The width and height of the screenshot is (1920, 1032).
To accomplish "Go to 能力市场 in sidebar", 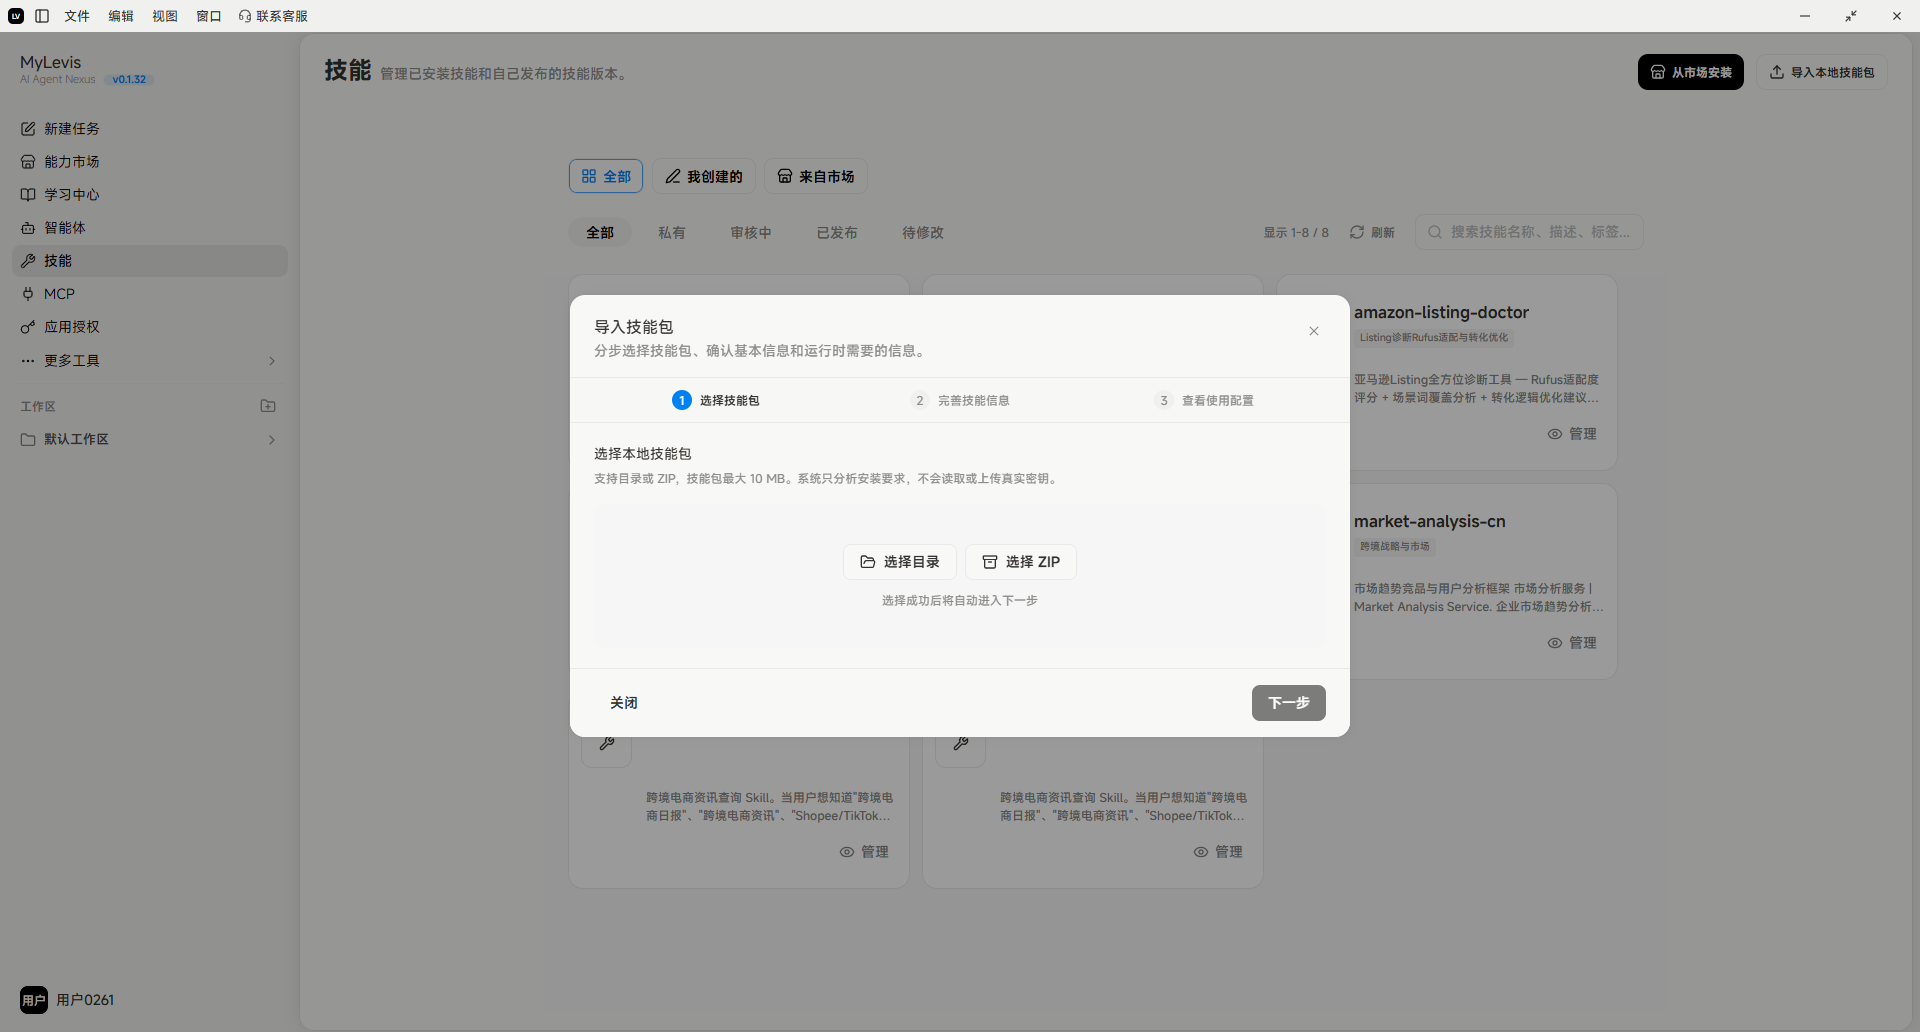I will (x=150, y=162).
